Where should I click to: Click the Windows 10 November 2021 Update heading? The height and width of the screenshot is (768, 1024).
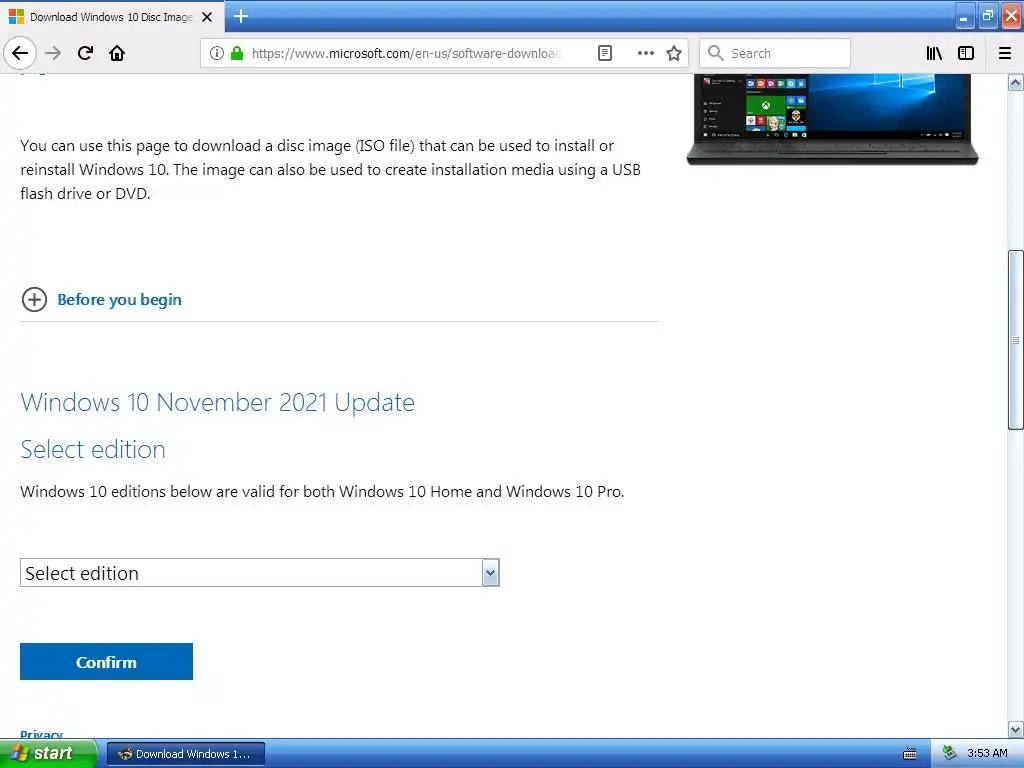click(x=217, y=402)
